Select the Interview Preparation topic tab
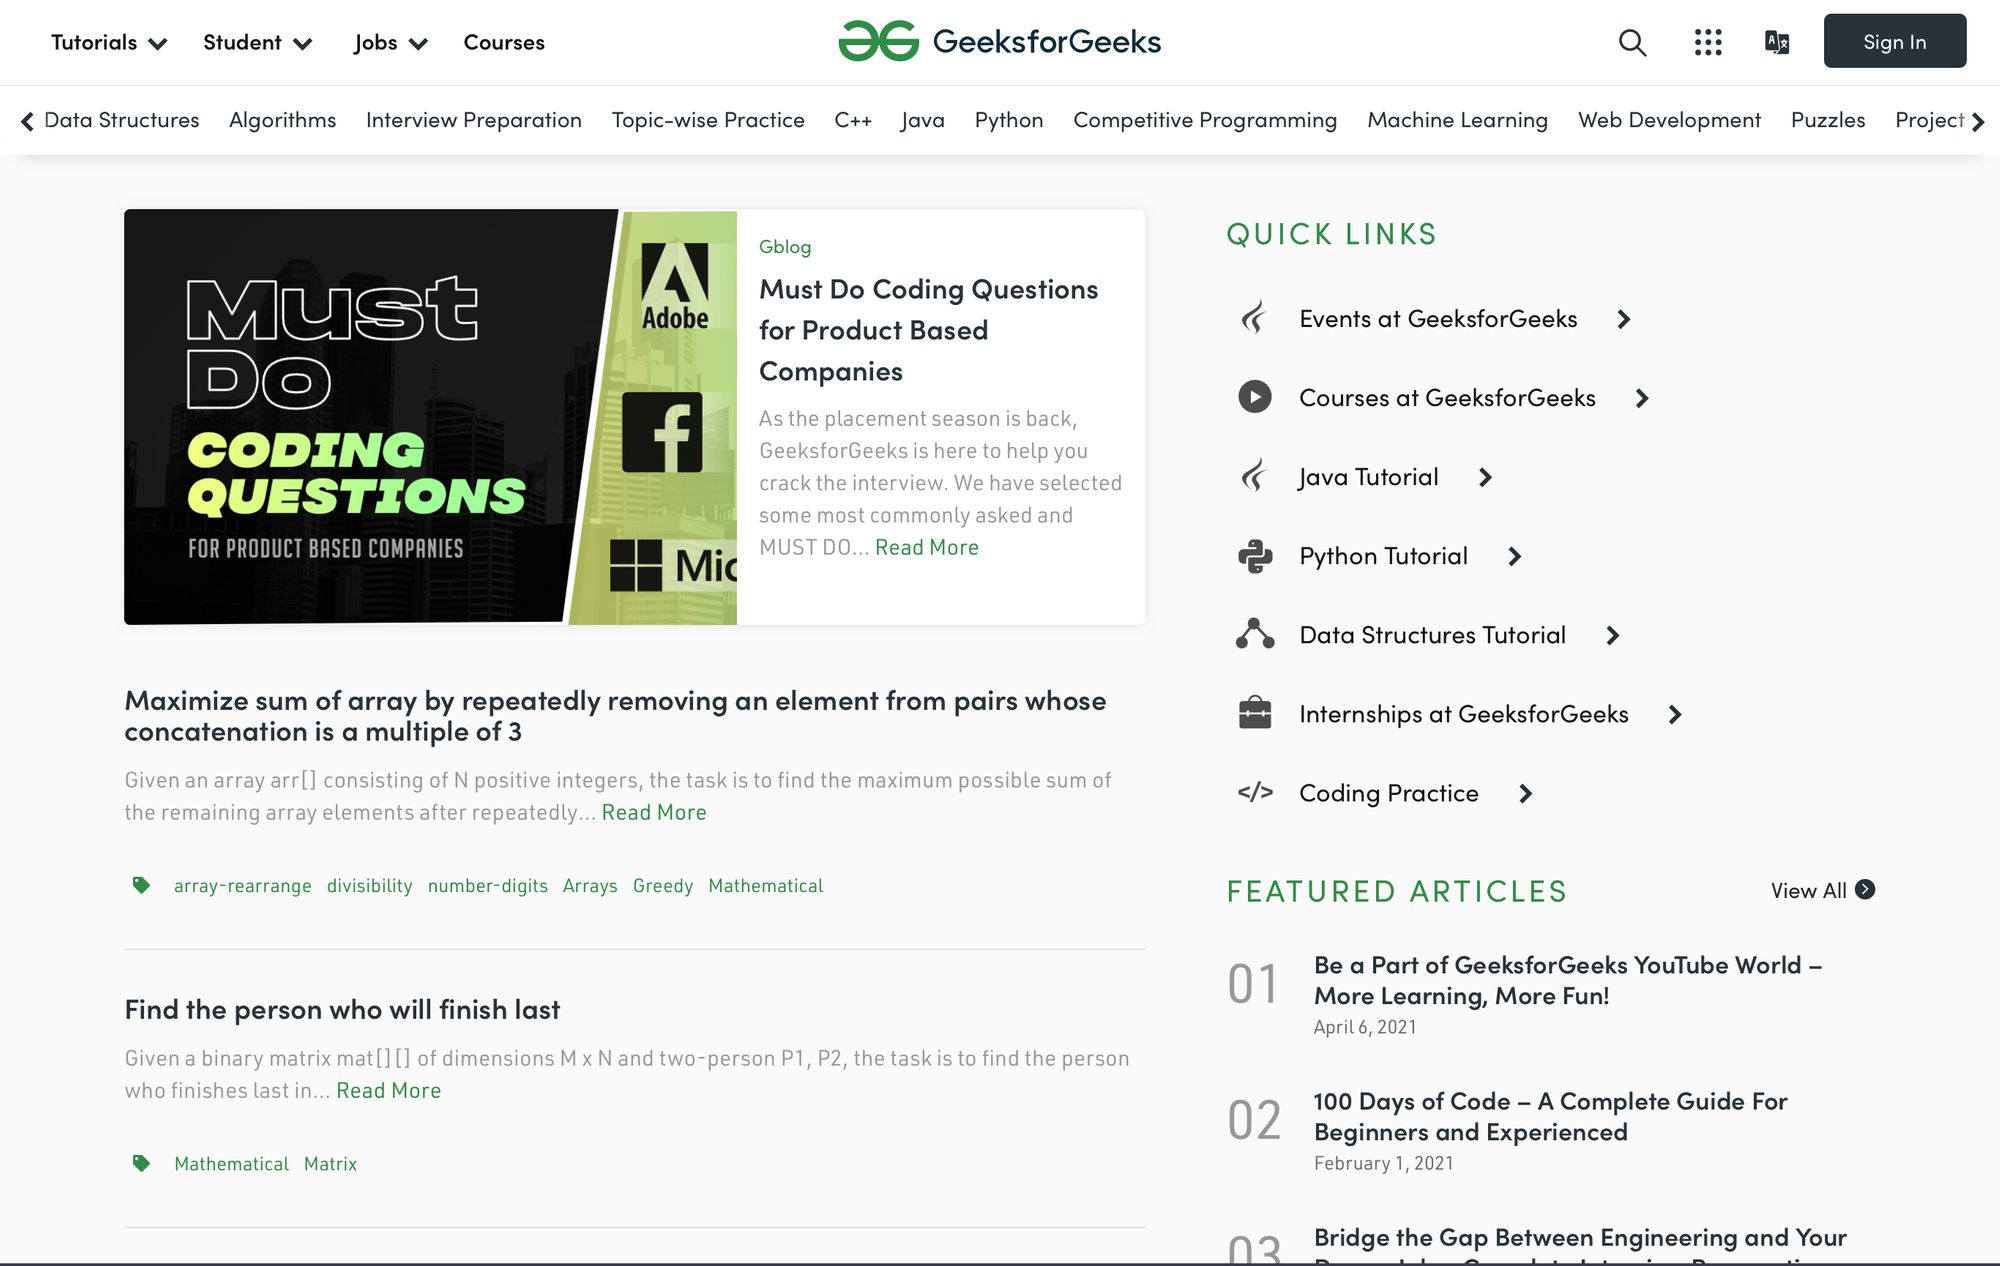This screenshot has width=2000, height=1266. pos(474,120)
